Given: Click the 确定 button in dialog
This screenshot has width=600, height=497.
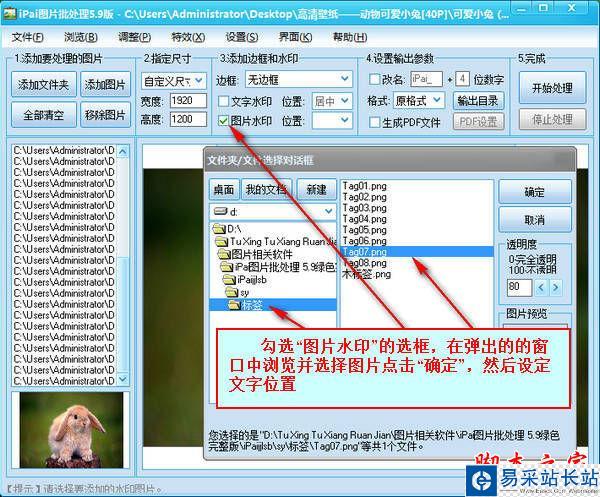Looking at the screenshot, I should click(535, 191).
